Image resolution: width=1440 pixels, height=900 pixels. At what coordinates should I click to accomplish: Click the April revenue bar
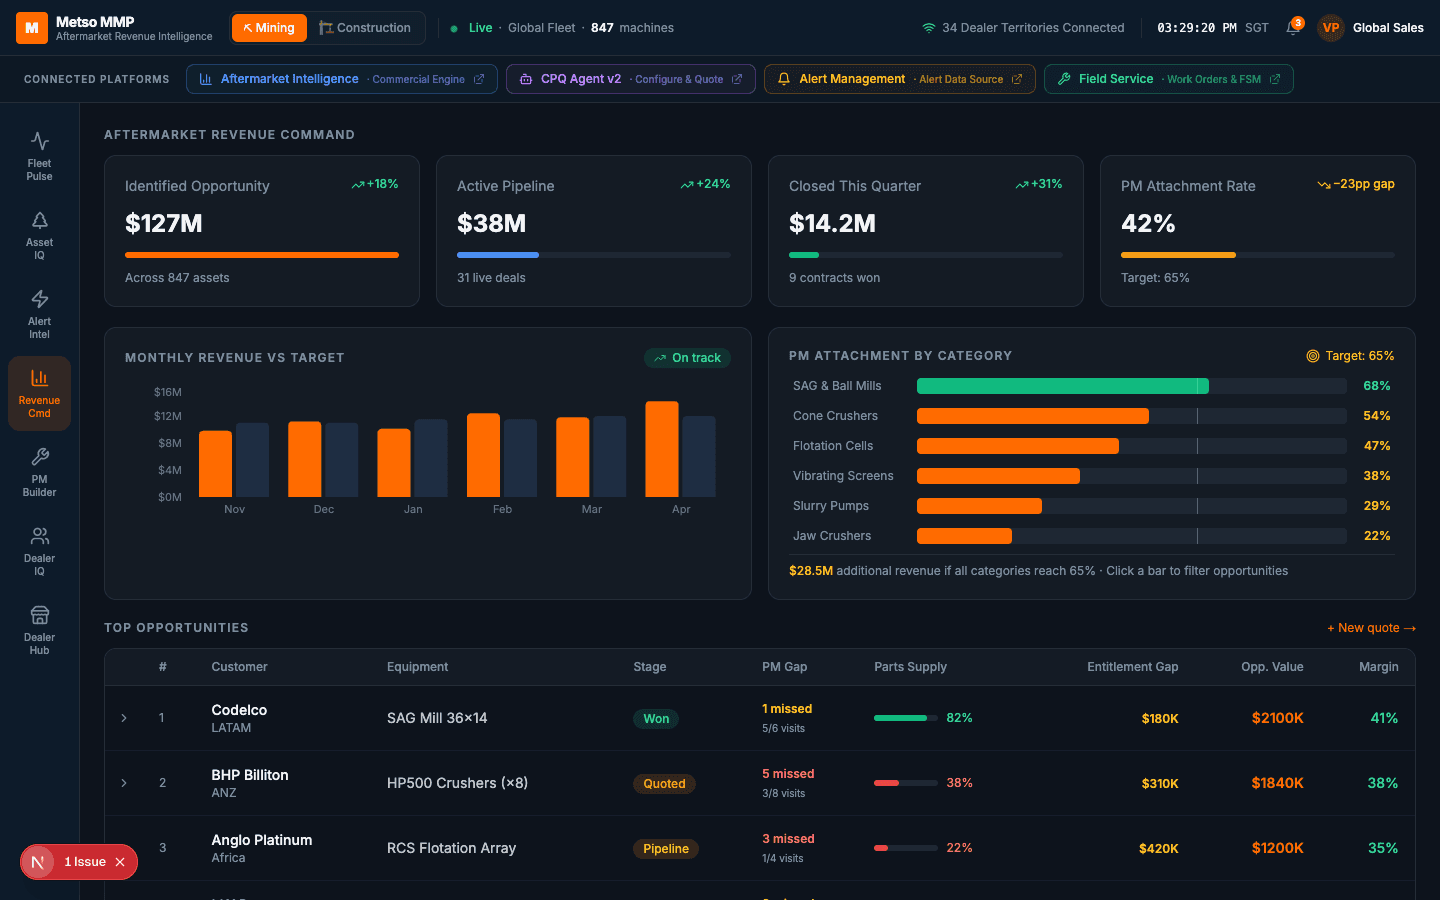click(662, 449)
